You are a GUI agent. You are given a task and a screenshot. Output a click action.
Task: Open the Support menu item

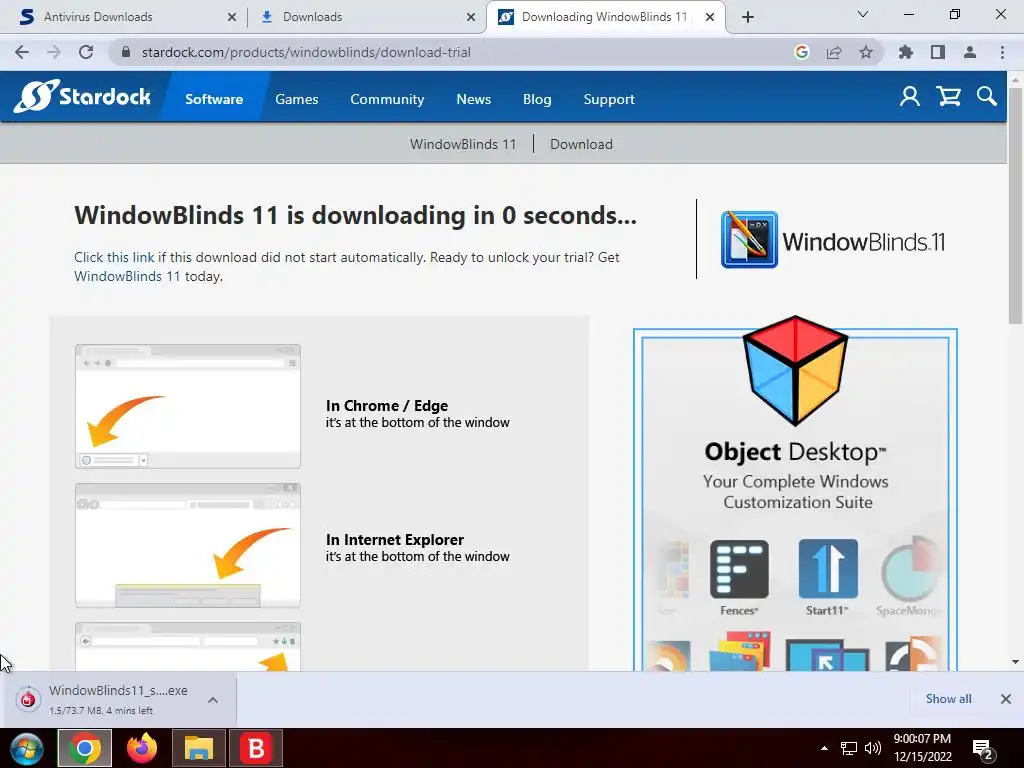609,99
